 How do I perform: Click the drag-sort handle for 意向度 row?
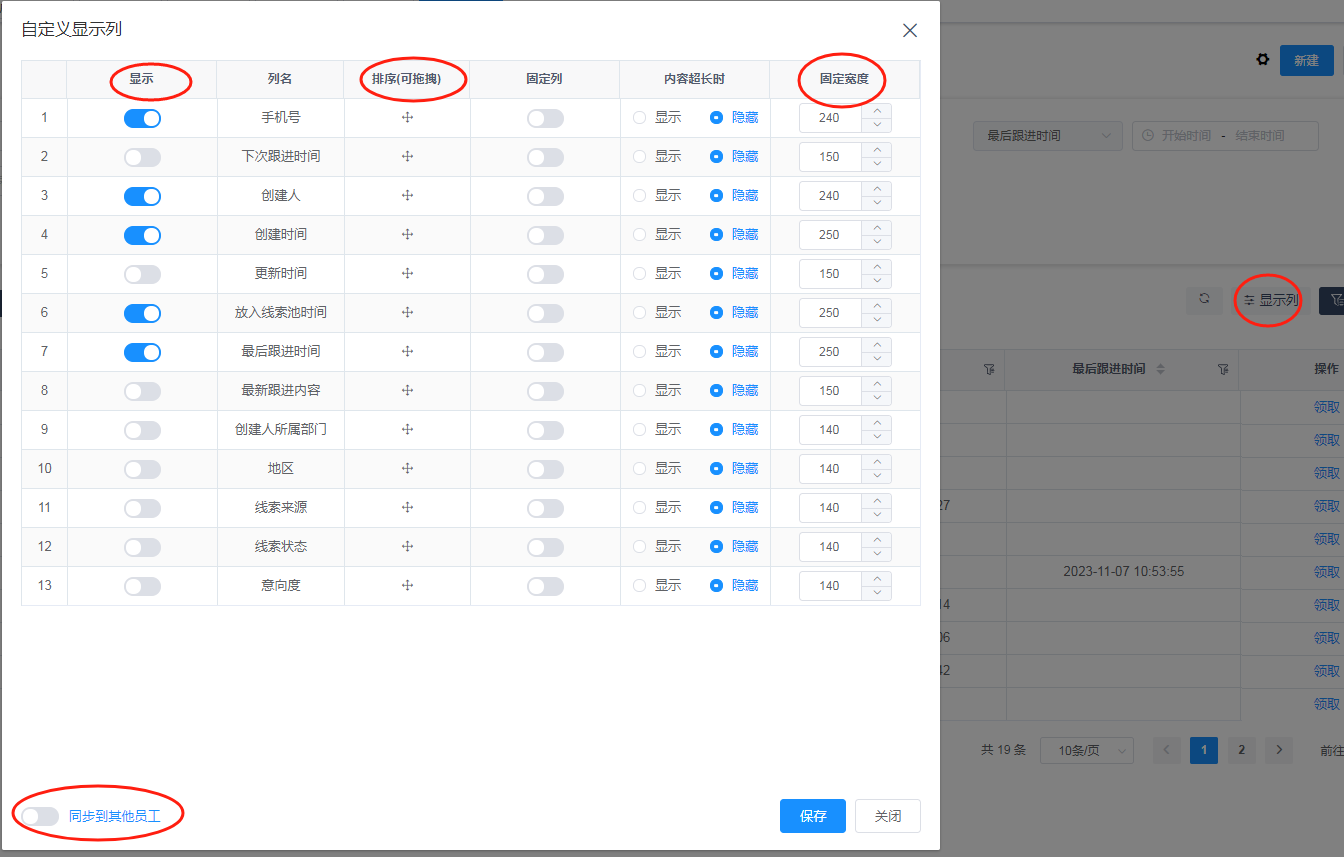pyautogui.click(x=407, y=586)
